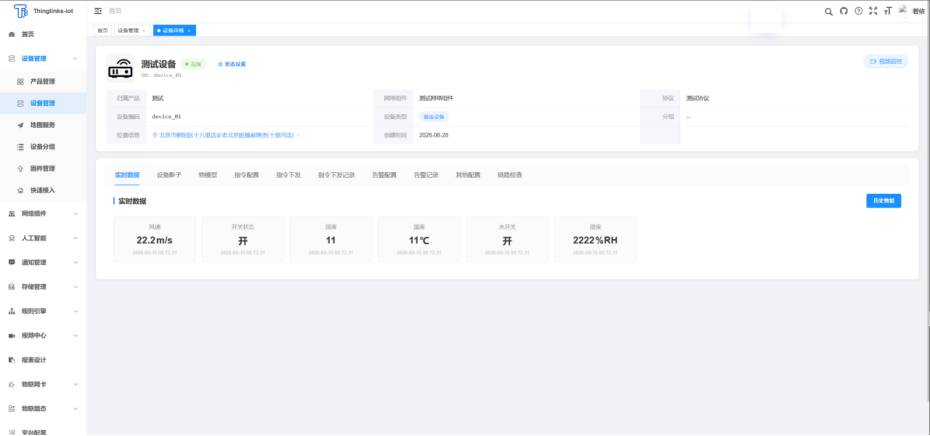Open the font size icon

887,11
